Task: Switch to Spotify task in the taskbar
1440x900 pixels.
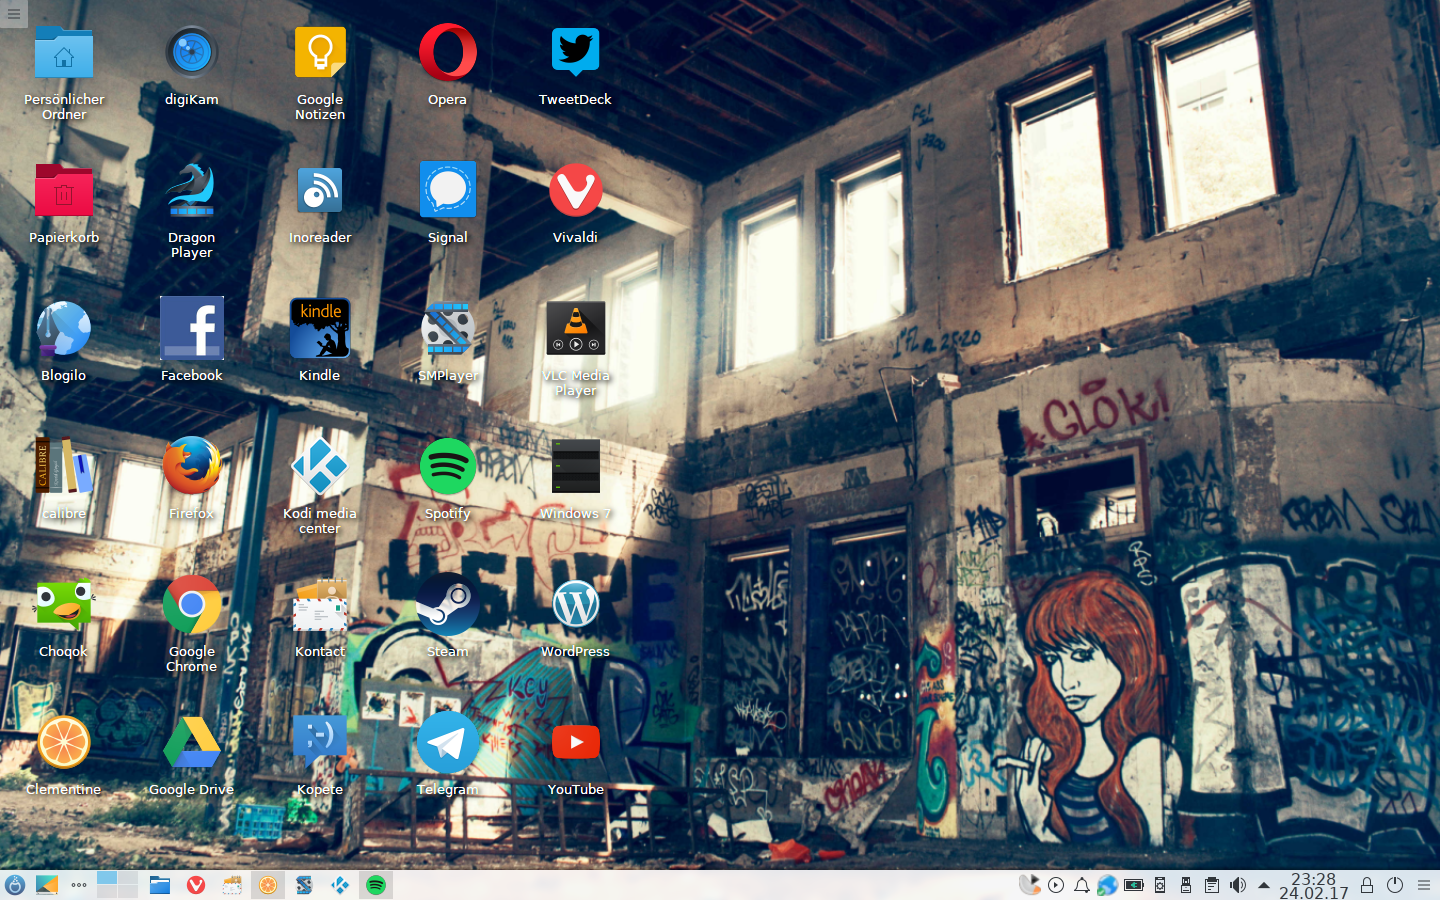Action: (376, 885)
